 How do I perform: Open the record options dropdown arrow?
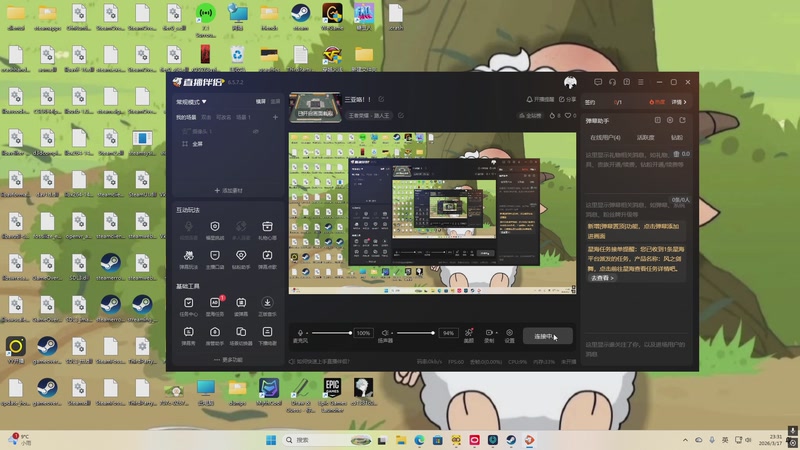coord(496,333)
